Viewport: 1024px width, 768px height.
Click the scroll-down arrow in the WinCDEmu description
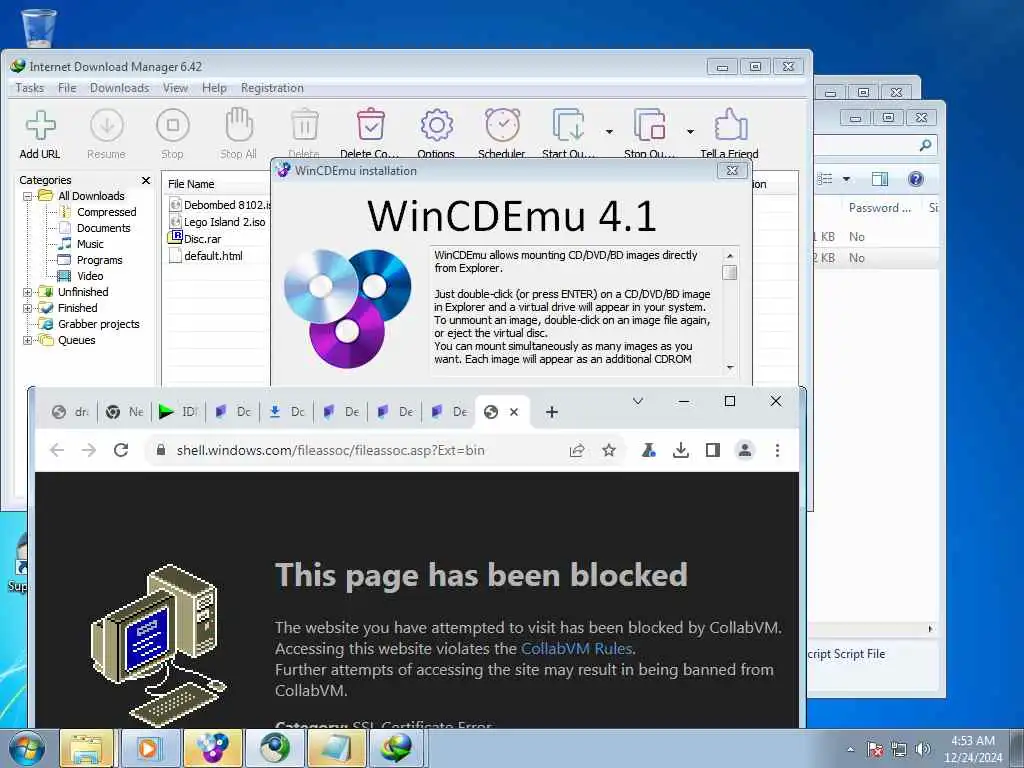[x=730, y=368]
